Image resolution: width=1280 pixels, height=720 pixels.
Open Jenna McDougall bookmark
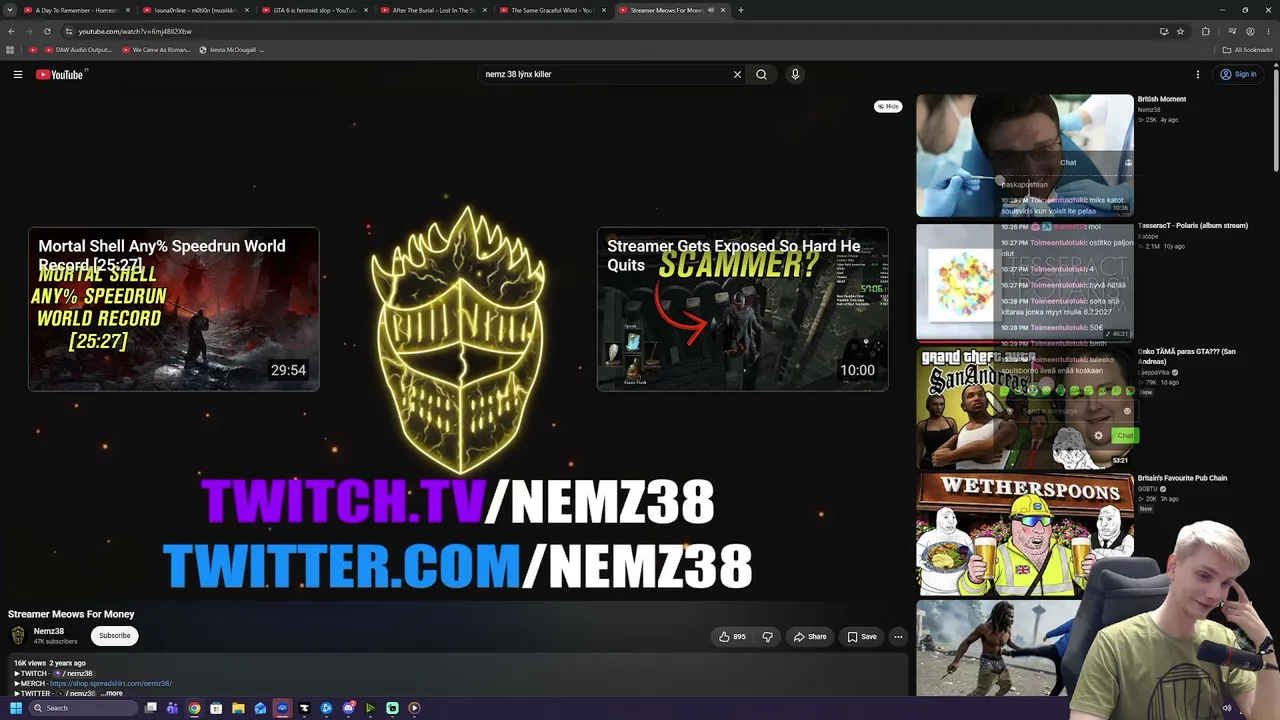232,49
